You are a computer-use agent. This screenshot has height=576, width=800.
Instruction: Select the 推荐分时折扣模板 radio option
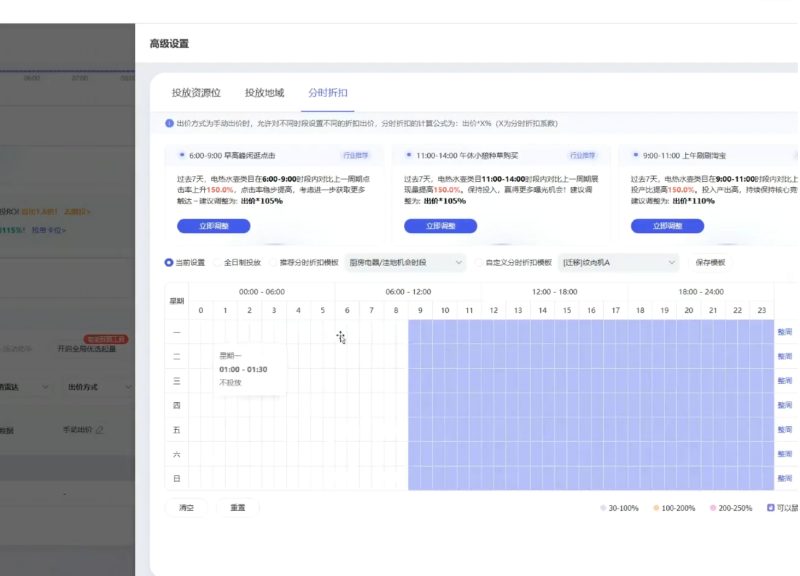click(x=273, y=263)
